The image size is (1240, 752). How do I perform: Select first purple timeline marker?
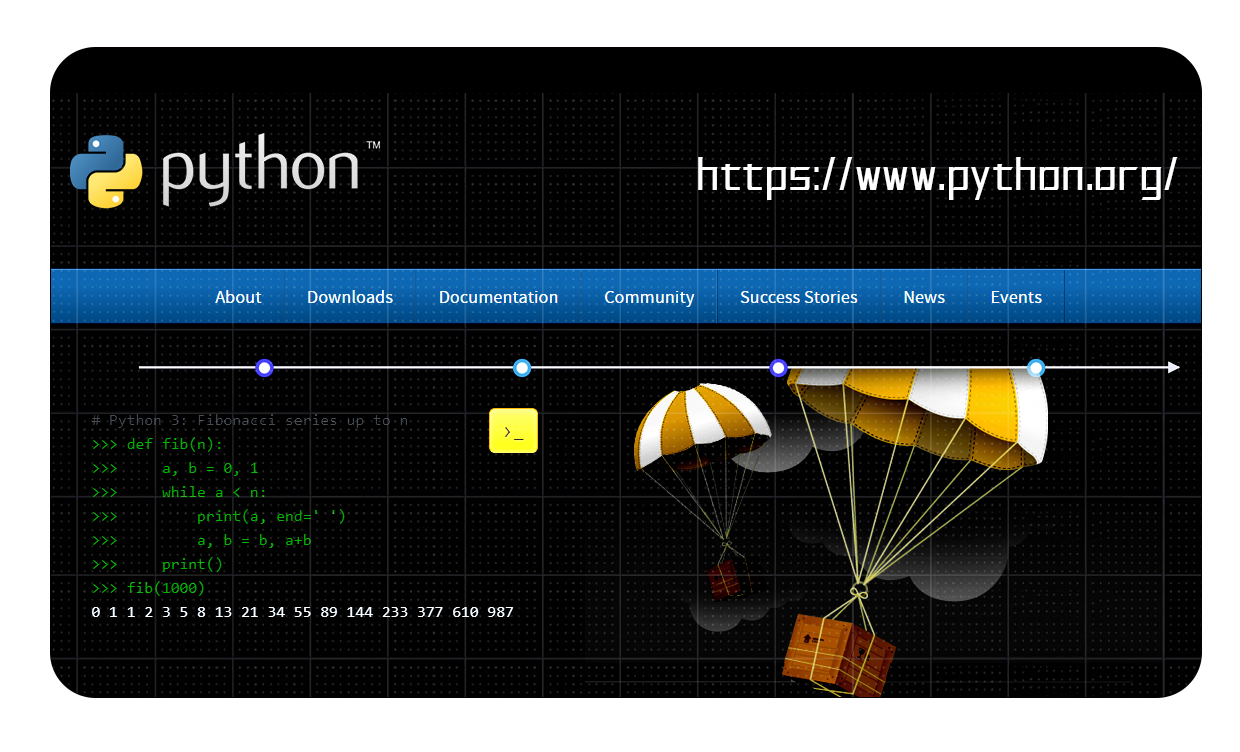[x=264, y=368]
